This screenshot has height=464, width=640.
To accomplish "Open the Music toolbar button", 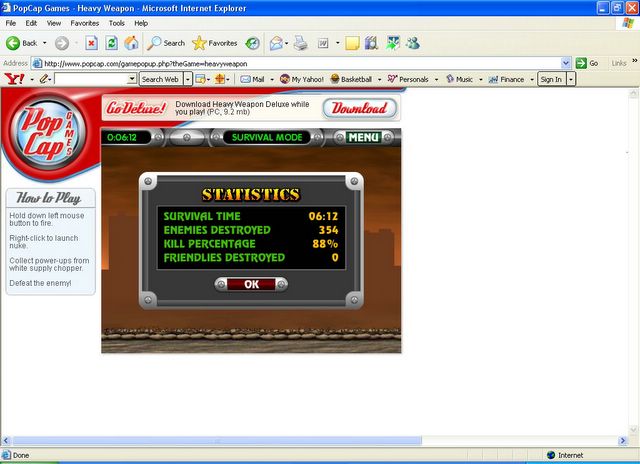I will point(460,79).
